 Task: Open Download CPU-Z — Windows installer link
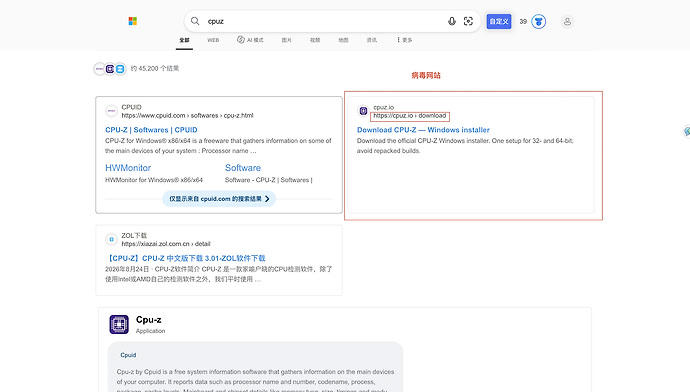point(423,130)
